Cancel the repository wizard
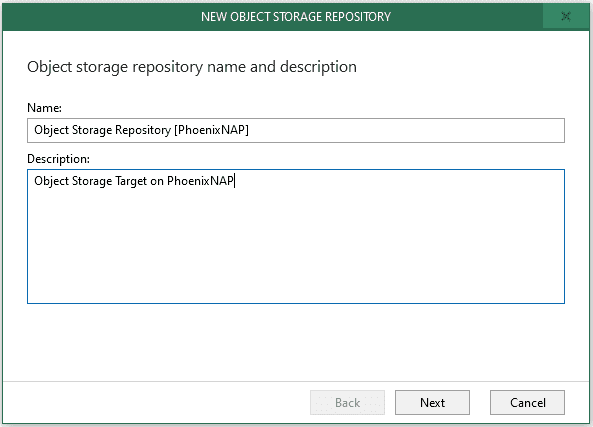This screenshot has width=593, height=427. (527, 402)
